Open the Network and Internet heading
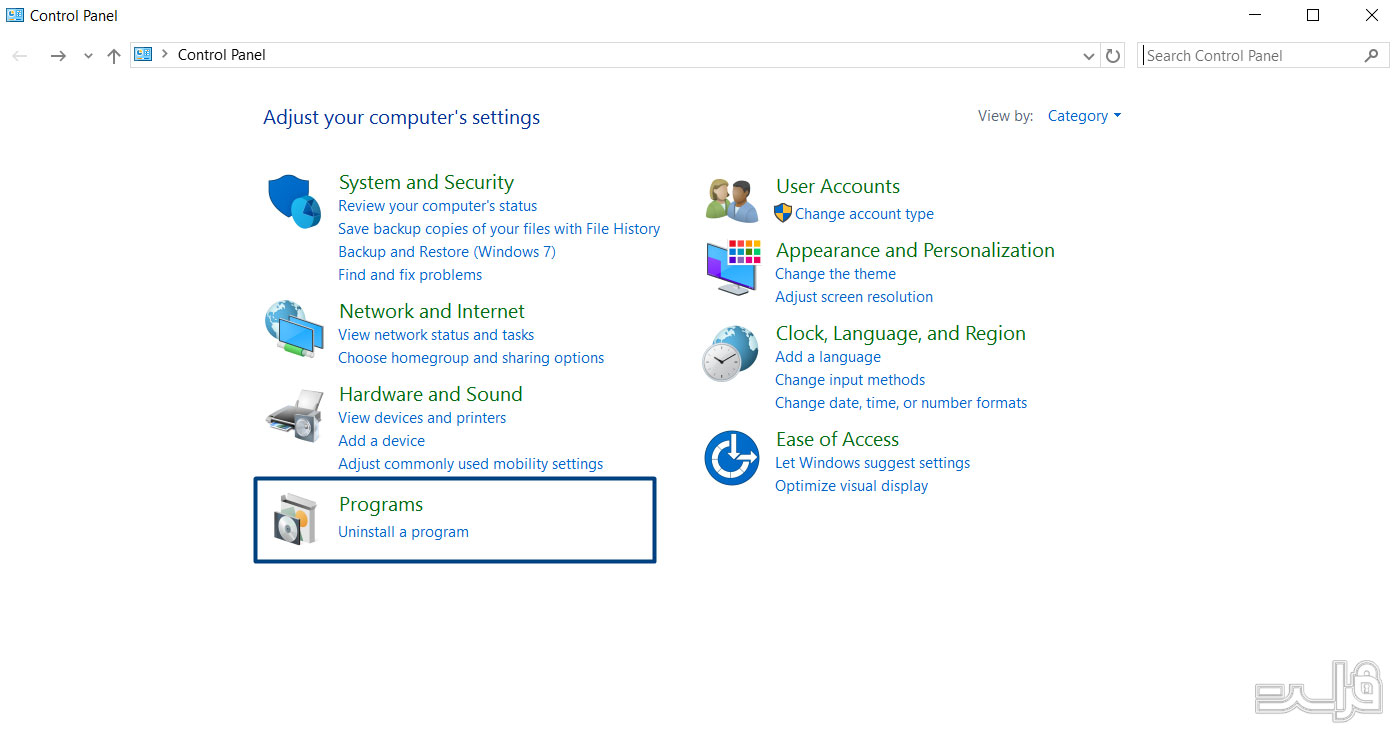 point(432,311)
